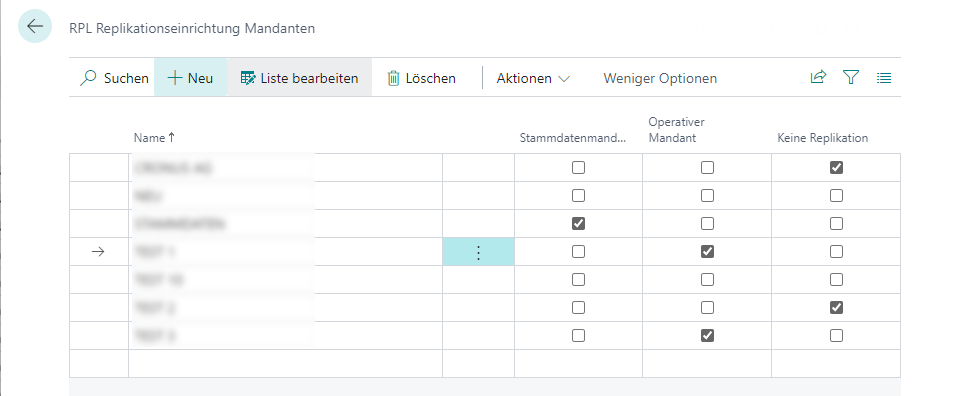Uncheck Operativer Mandant on selected row
The height and width of the screenshot is (396, 968).
[x=707, y=251]
